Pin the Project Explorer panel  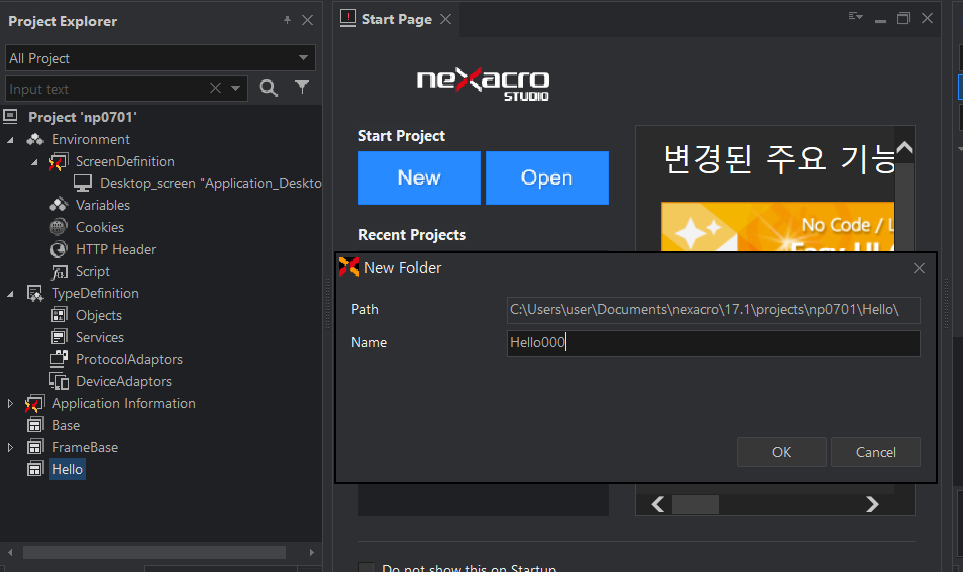(x=287, y=20)
